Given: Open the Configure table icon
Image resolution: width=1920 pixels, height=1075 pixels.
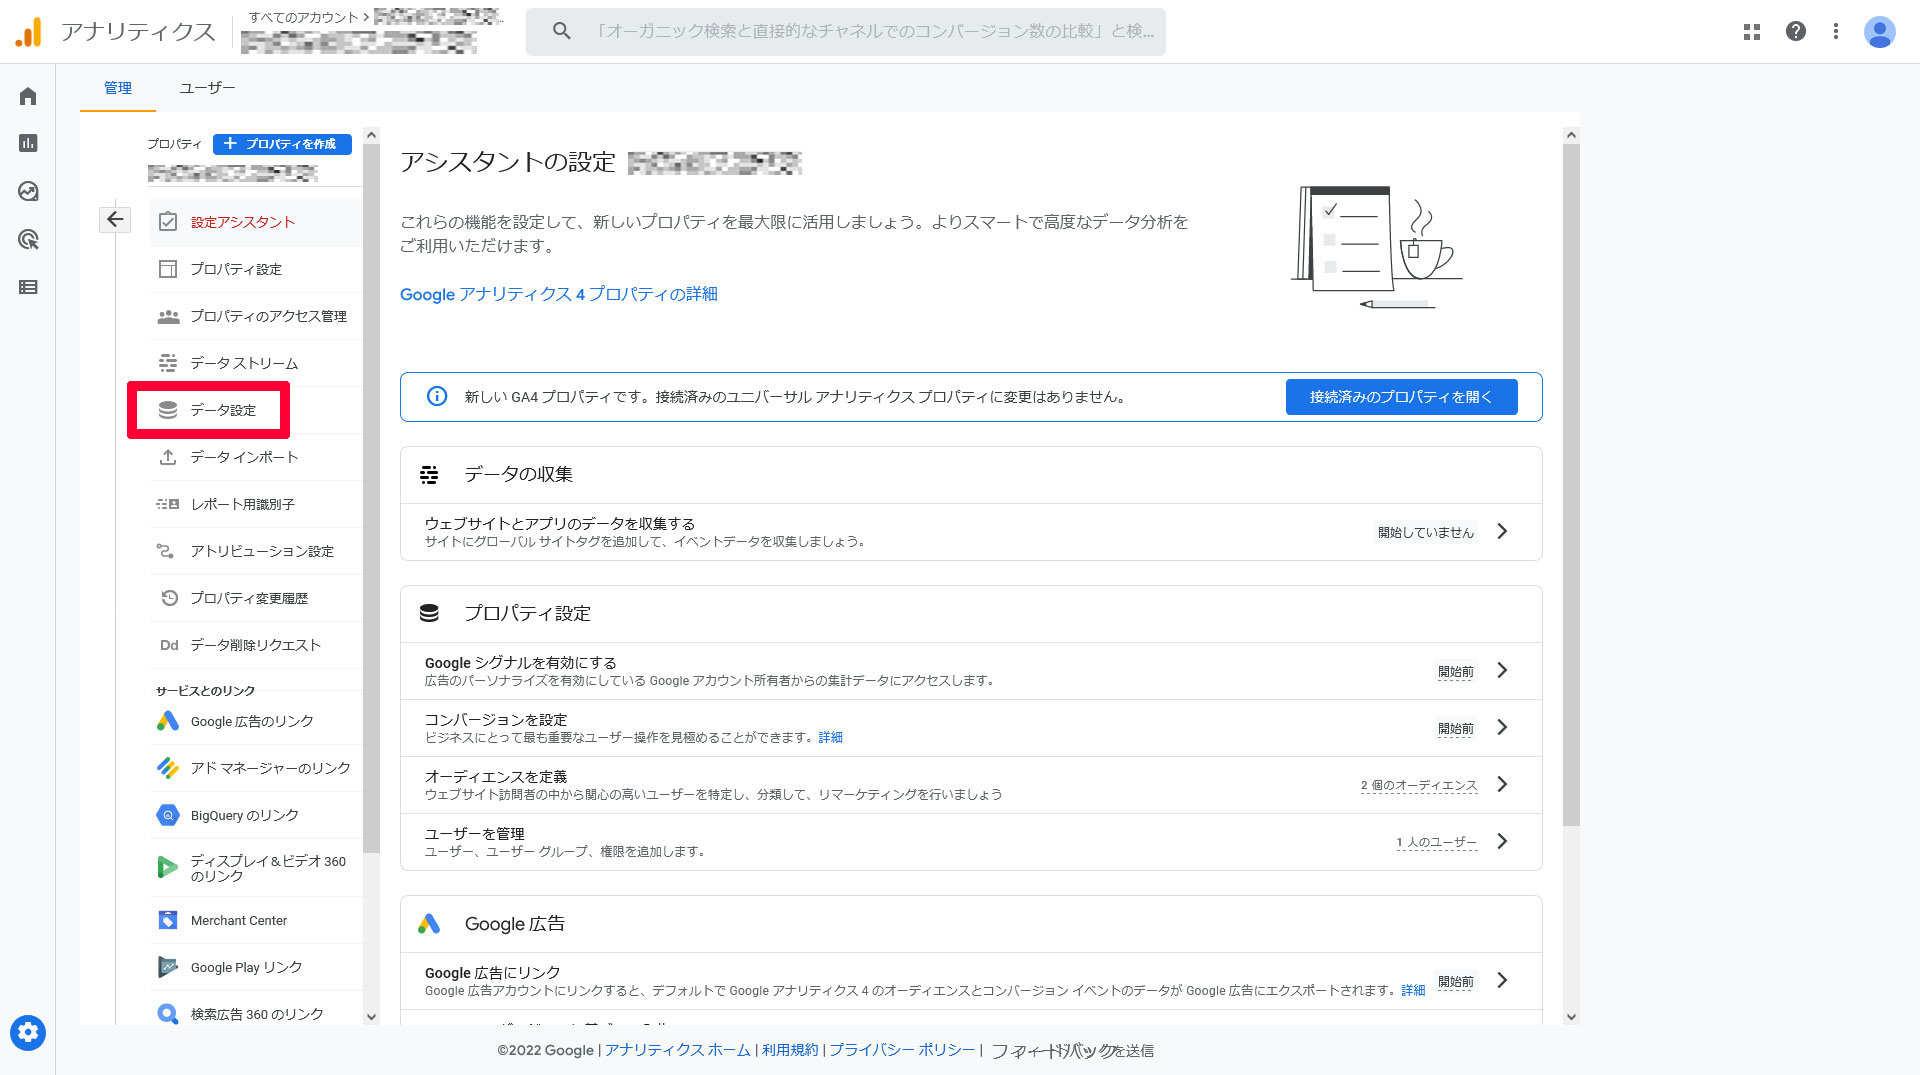Looking at the screenshot, I should click(x=28, y=287).
